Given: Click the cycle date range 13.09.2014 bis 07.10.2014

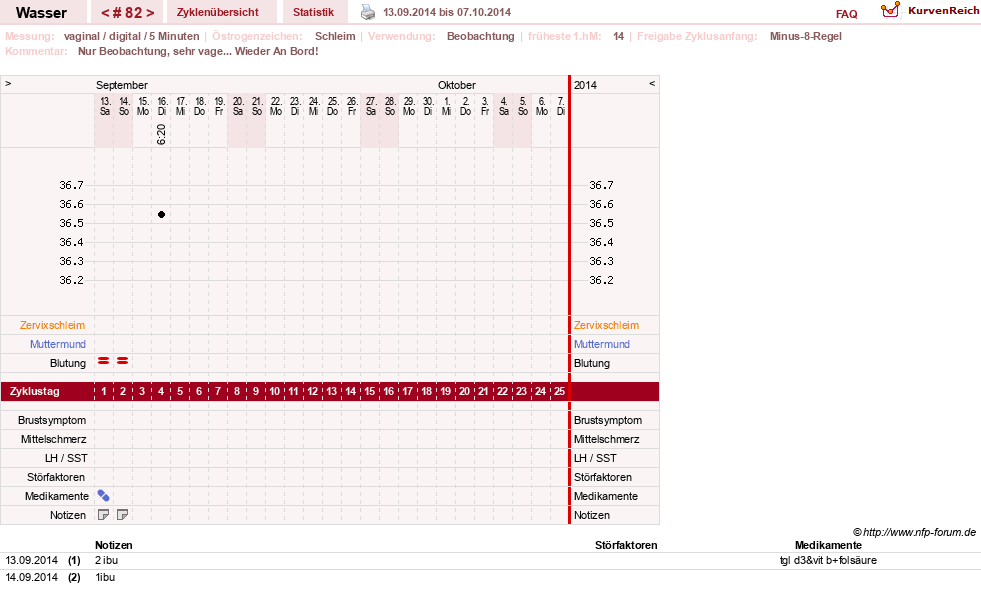Looking at the screenshot, I should (x=447, y=12).
